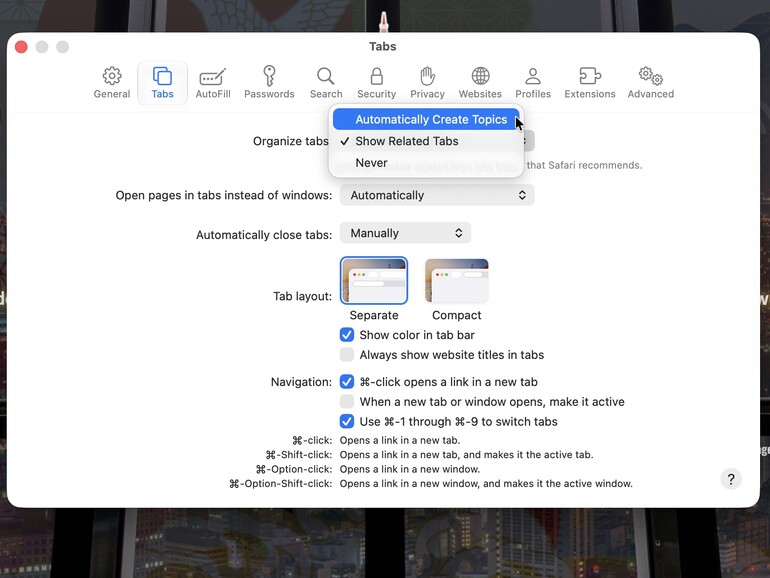Open the General settings pane
The height and width of the screenshot is (578, 770).
click(112, 83)
